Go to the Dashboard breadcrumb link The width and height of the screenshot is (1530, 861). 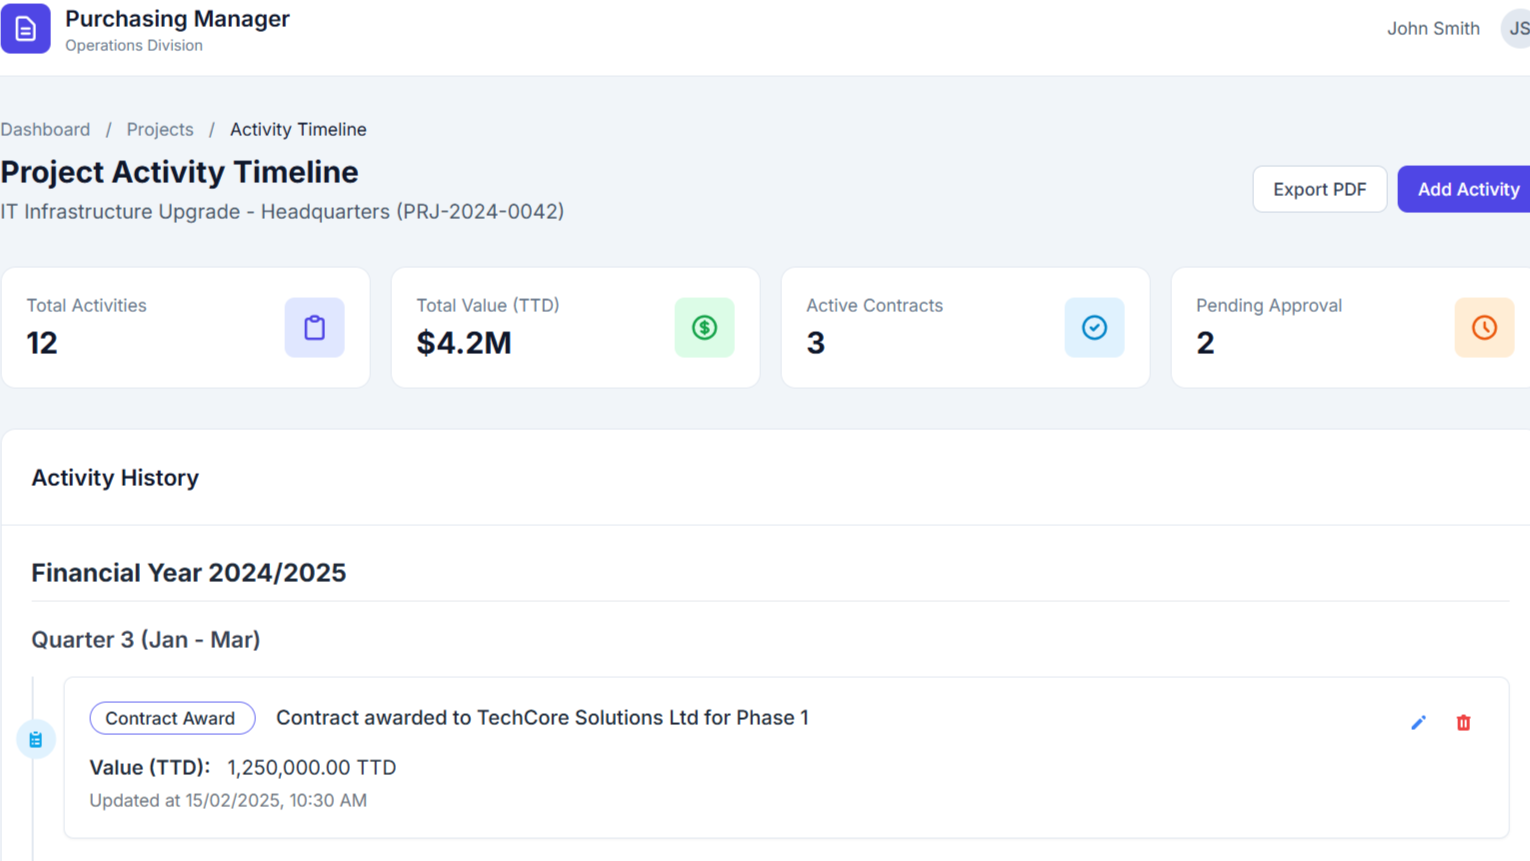[45, 129]
